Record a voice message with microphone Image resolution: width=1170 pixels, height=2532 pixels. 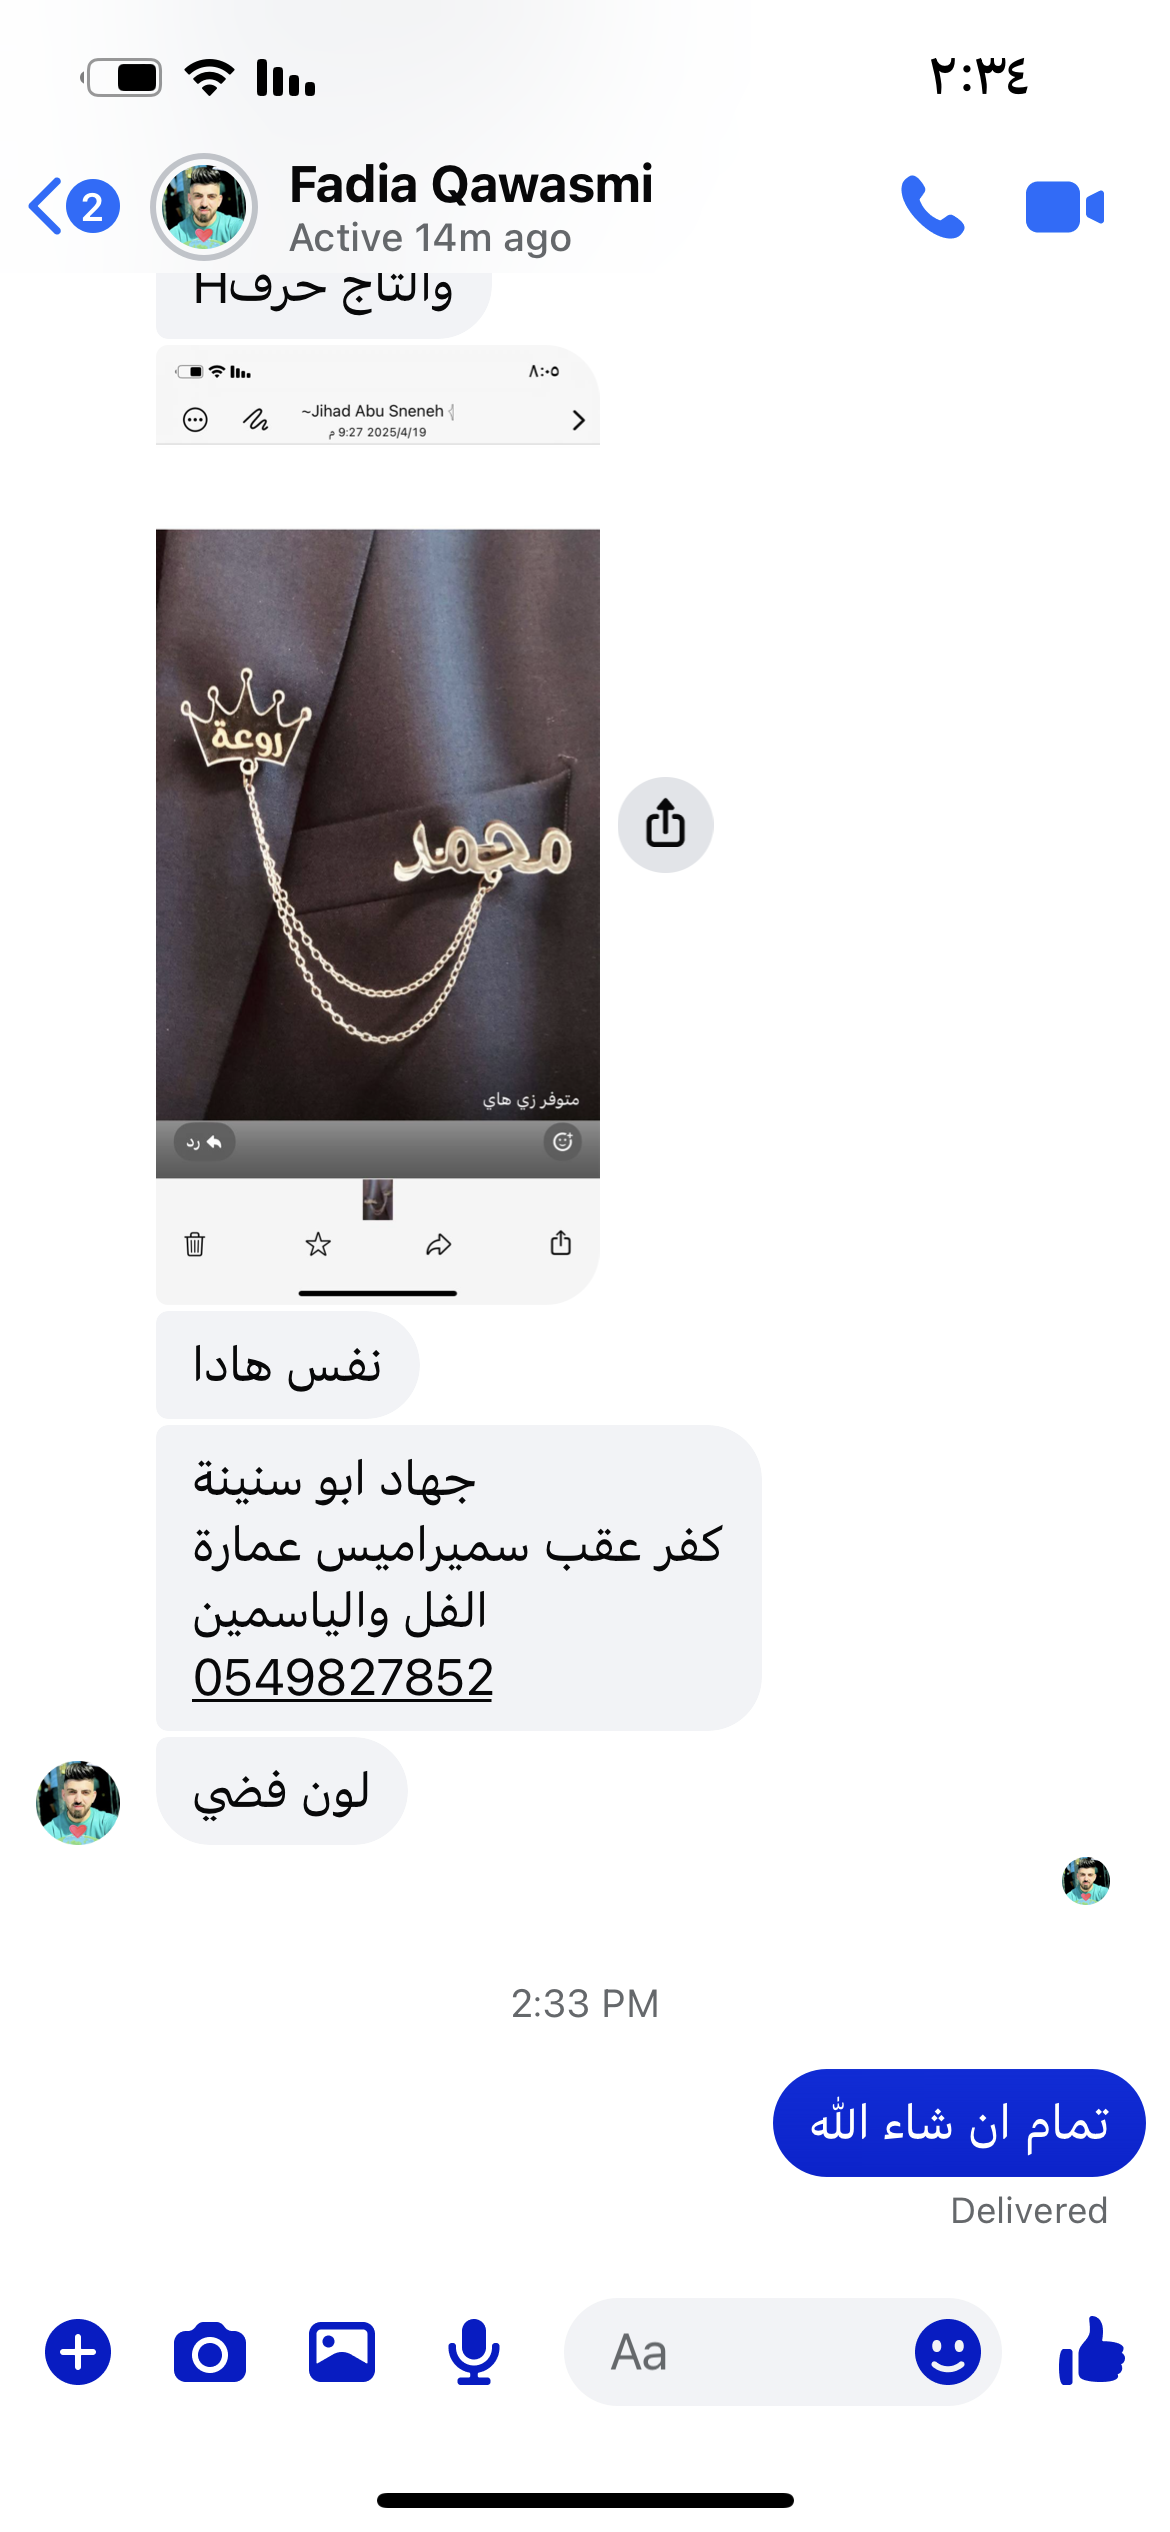point(473,2352)
